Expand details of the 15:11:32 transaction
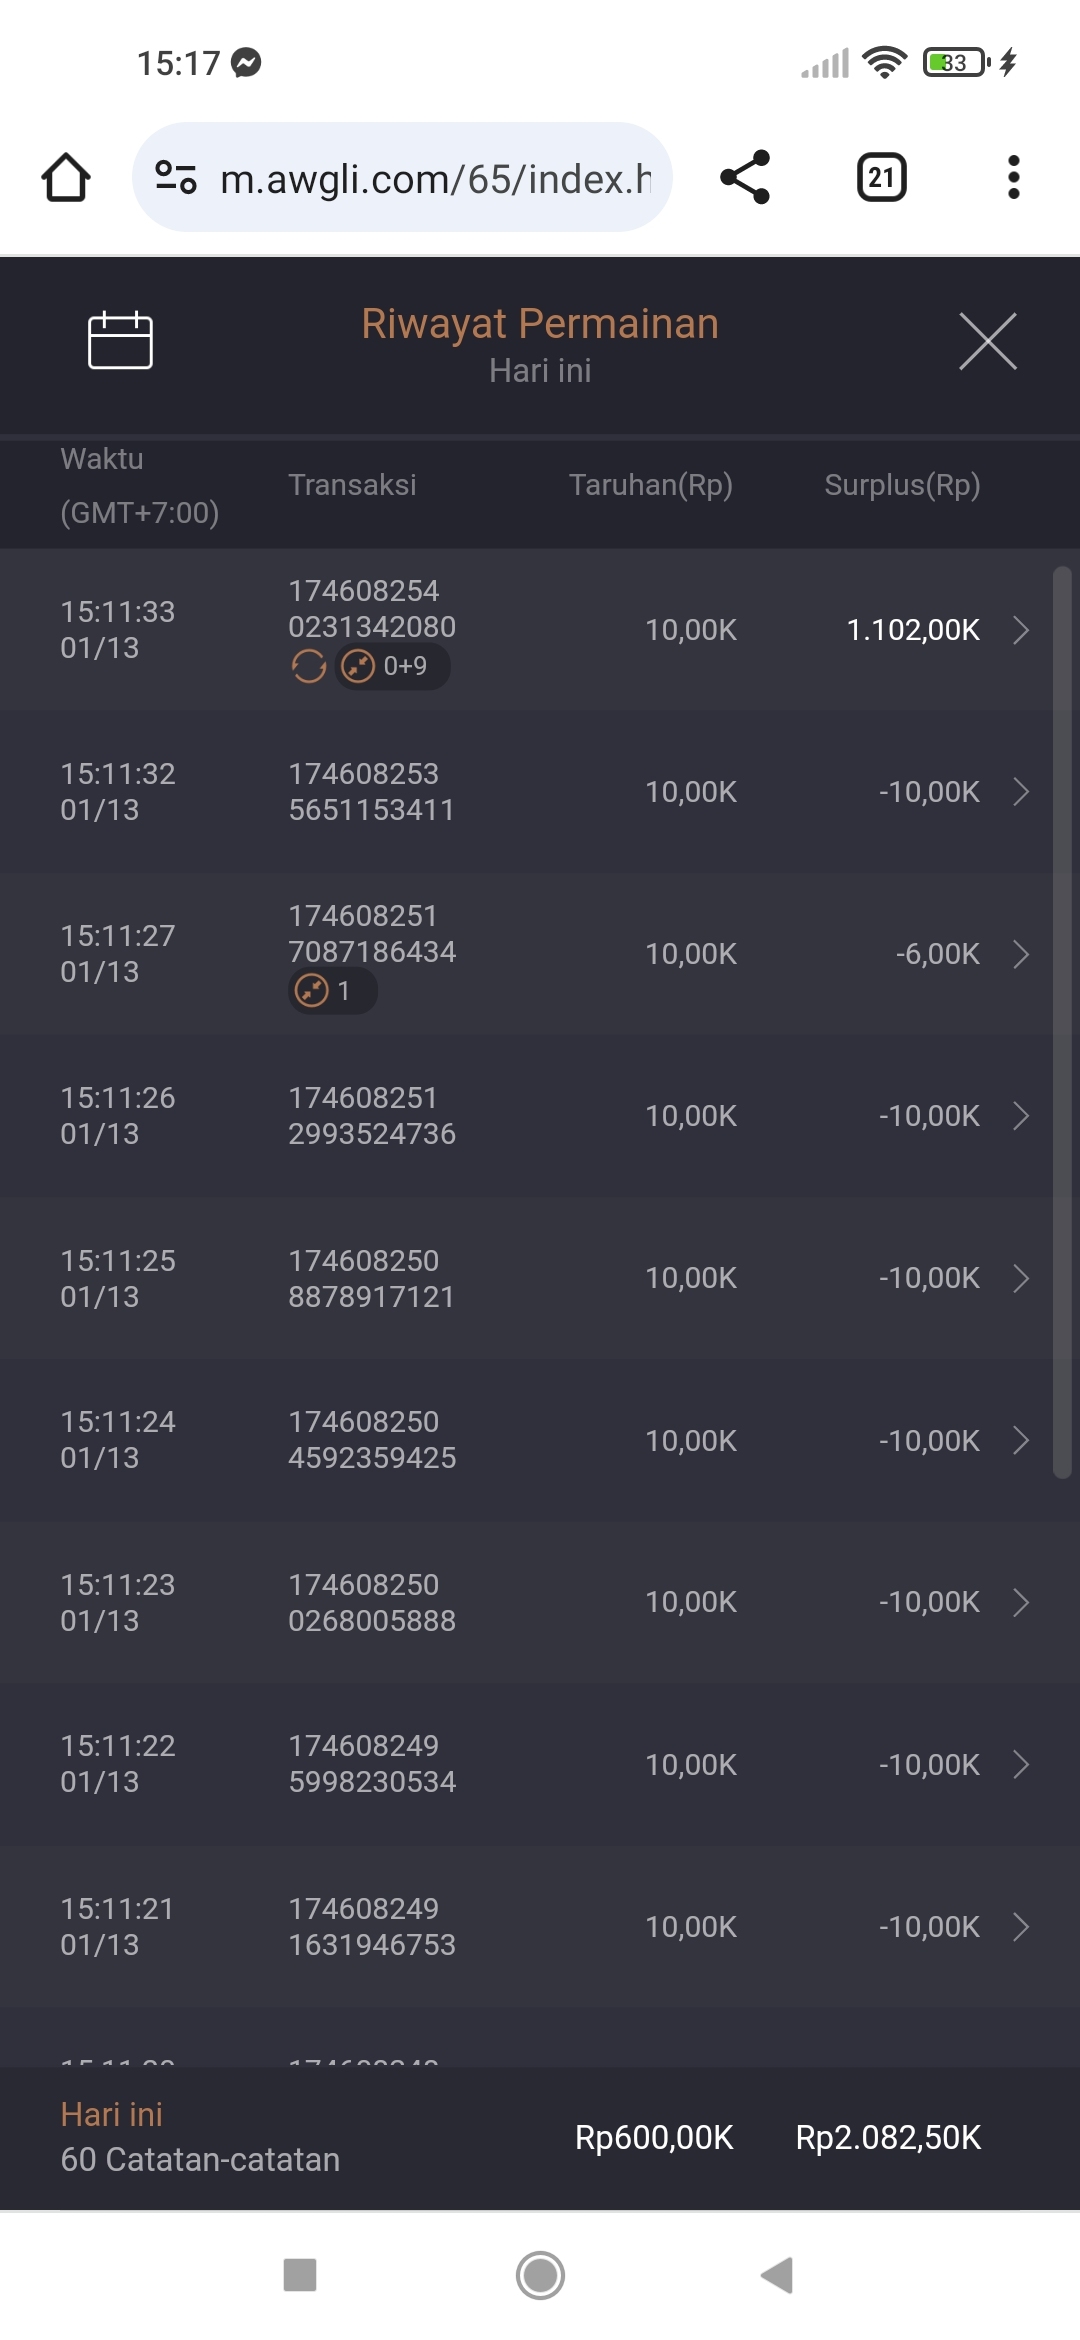The width and height of the screenshot is (1080, 2340). [1021, 792]
